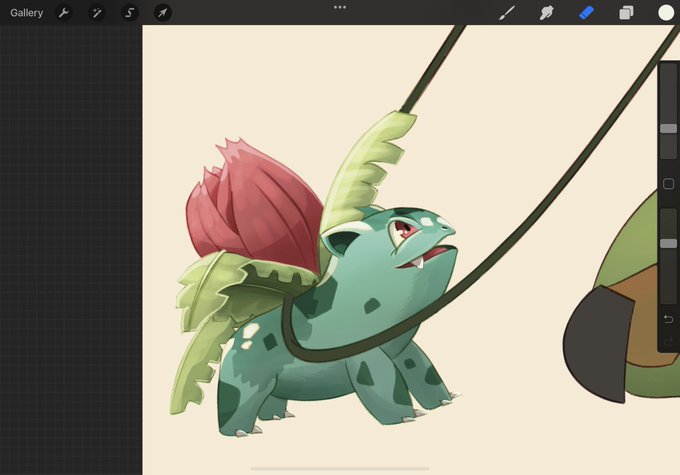Image resolution: width=680 pixels, height=475 pixels.
Task: Open the Gallery view
Action: pyautogui.click(x=26, y=13)
